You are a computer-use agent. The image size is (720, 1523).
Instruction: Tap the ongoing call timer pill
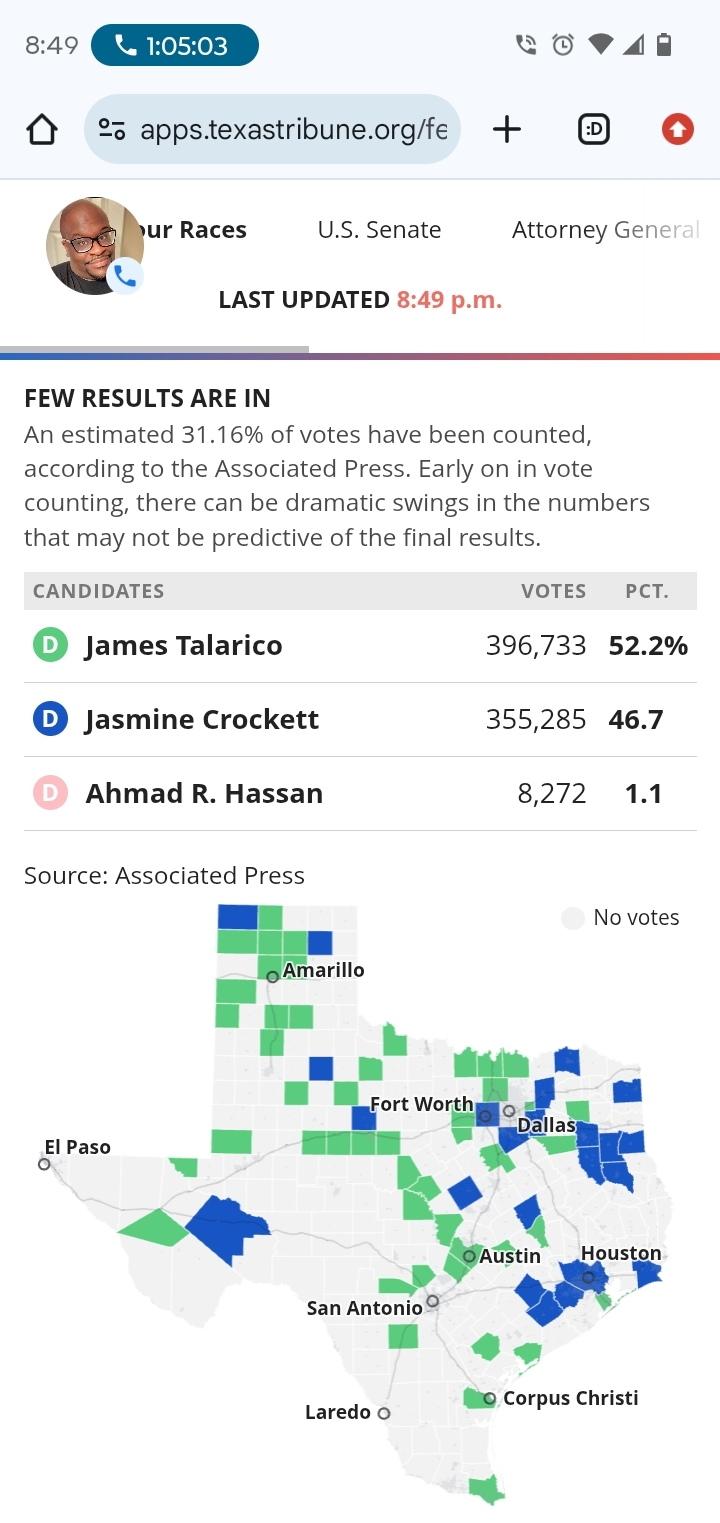(174, 46)
